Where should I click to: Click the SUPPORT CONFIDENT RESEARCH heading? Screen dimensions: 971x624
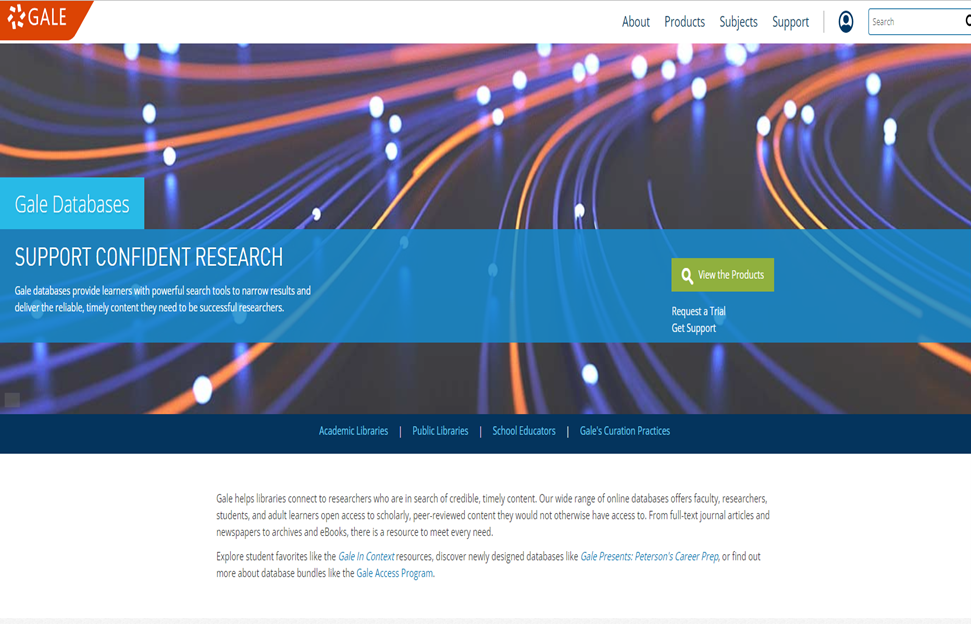pyautogui.click(x=149, y=257)
